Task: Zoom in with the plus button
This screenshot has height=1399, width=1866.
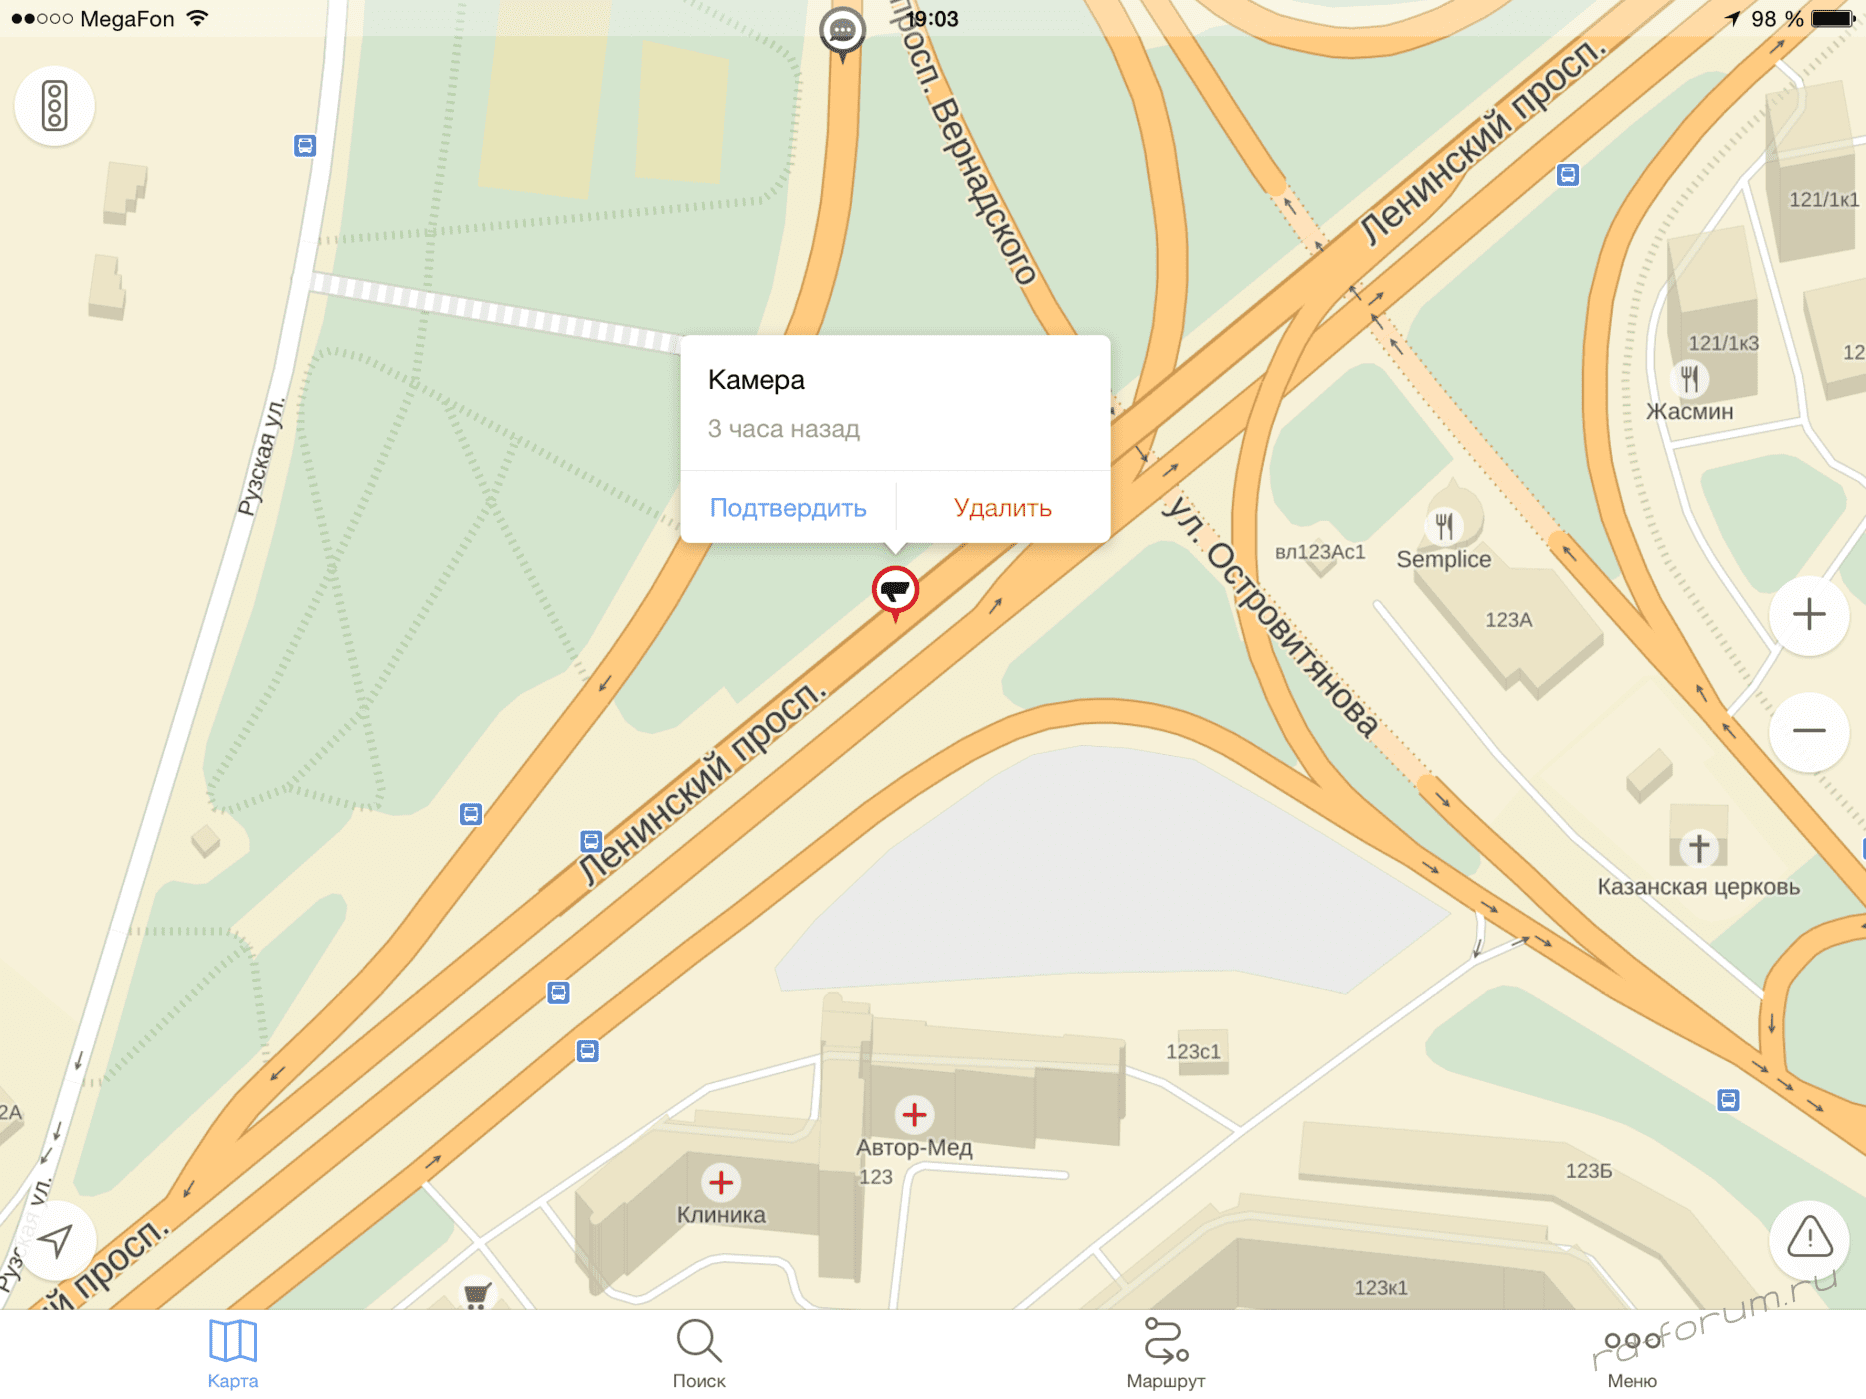Action: click(1808, 614)
